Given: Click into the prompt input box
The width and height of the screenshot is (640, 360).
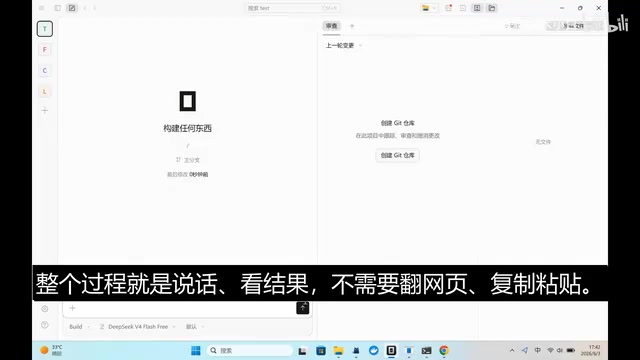Looking at the screenshot, I should pyautogui.click(x=186, y=308).
